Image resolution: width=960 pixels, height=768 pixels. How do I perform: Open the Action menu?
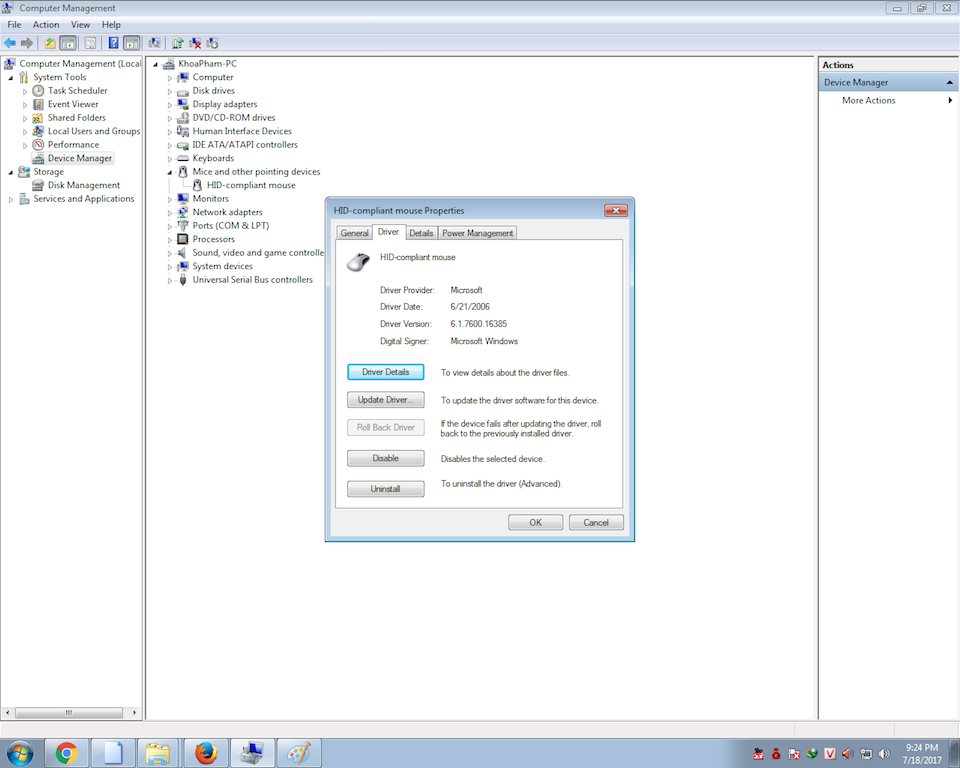coord(46,24)
